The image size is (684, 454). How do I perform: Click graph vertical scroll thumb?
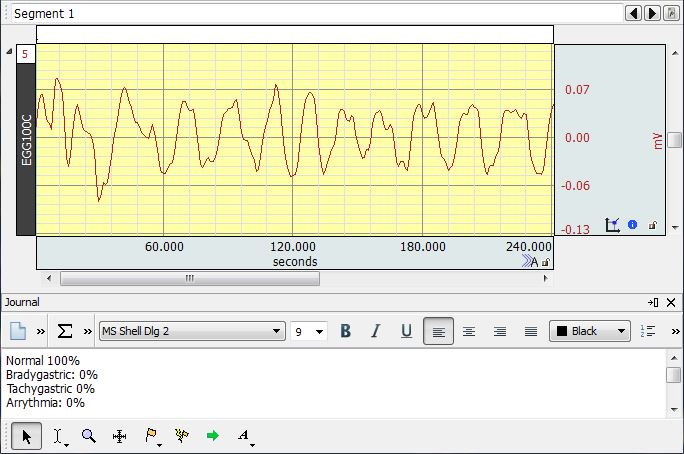click(x=674, y=140)
